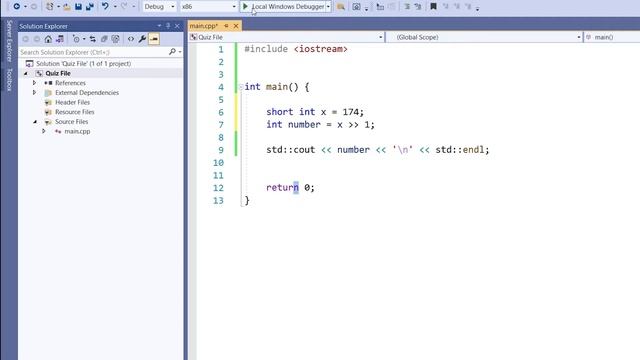Collapse the Source Files folder
The image size is (640, 360).
pyautogui.click(x=35, y=122)
